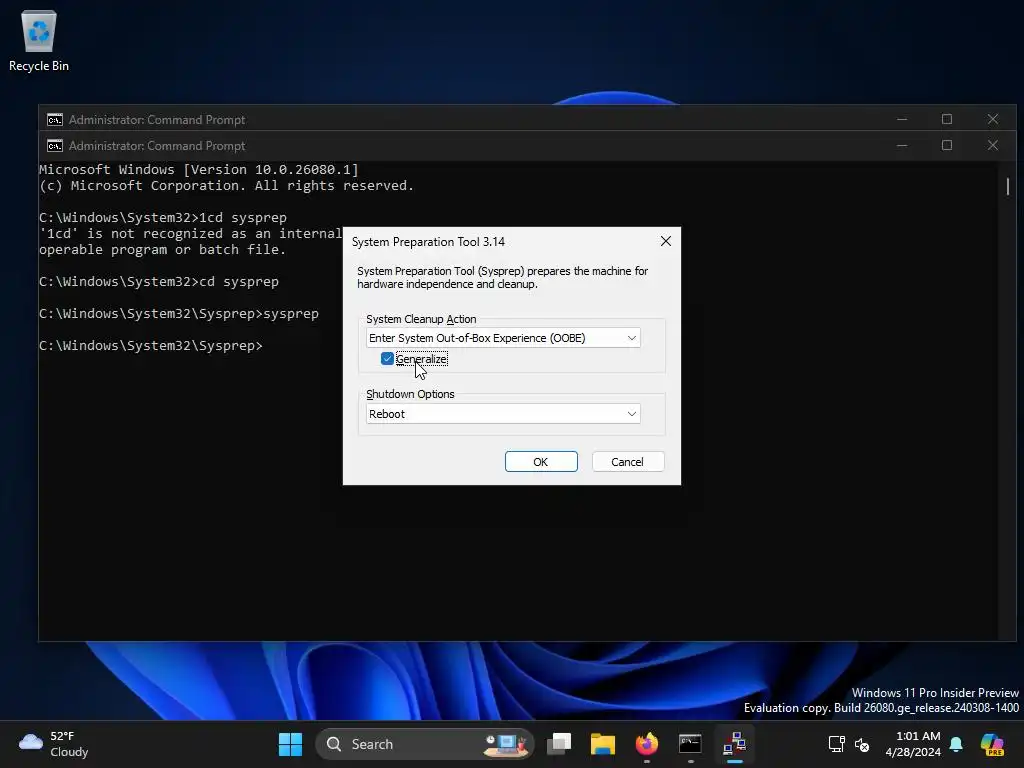Close the System Preparation Tool dialog
The height and width of the screenshot is (768, 1024).
pyautogui.click(x=665, y=241)
